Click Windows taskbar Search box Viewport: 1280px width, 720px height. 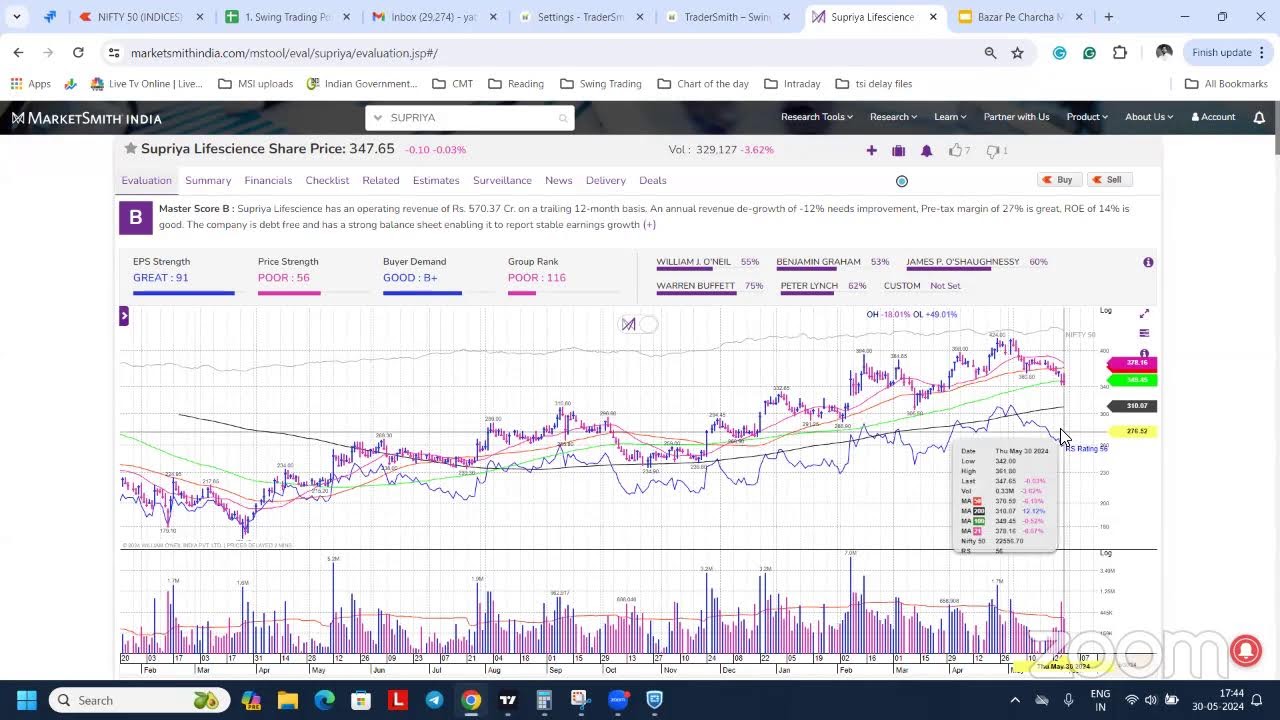click(139, 700)
